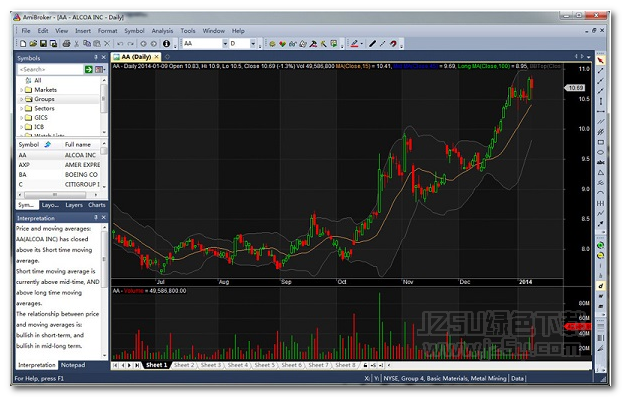Viewport: 622px width, 397px height.
Task: Toggle pin on the Symbols panel
Action: (96, 58)
